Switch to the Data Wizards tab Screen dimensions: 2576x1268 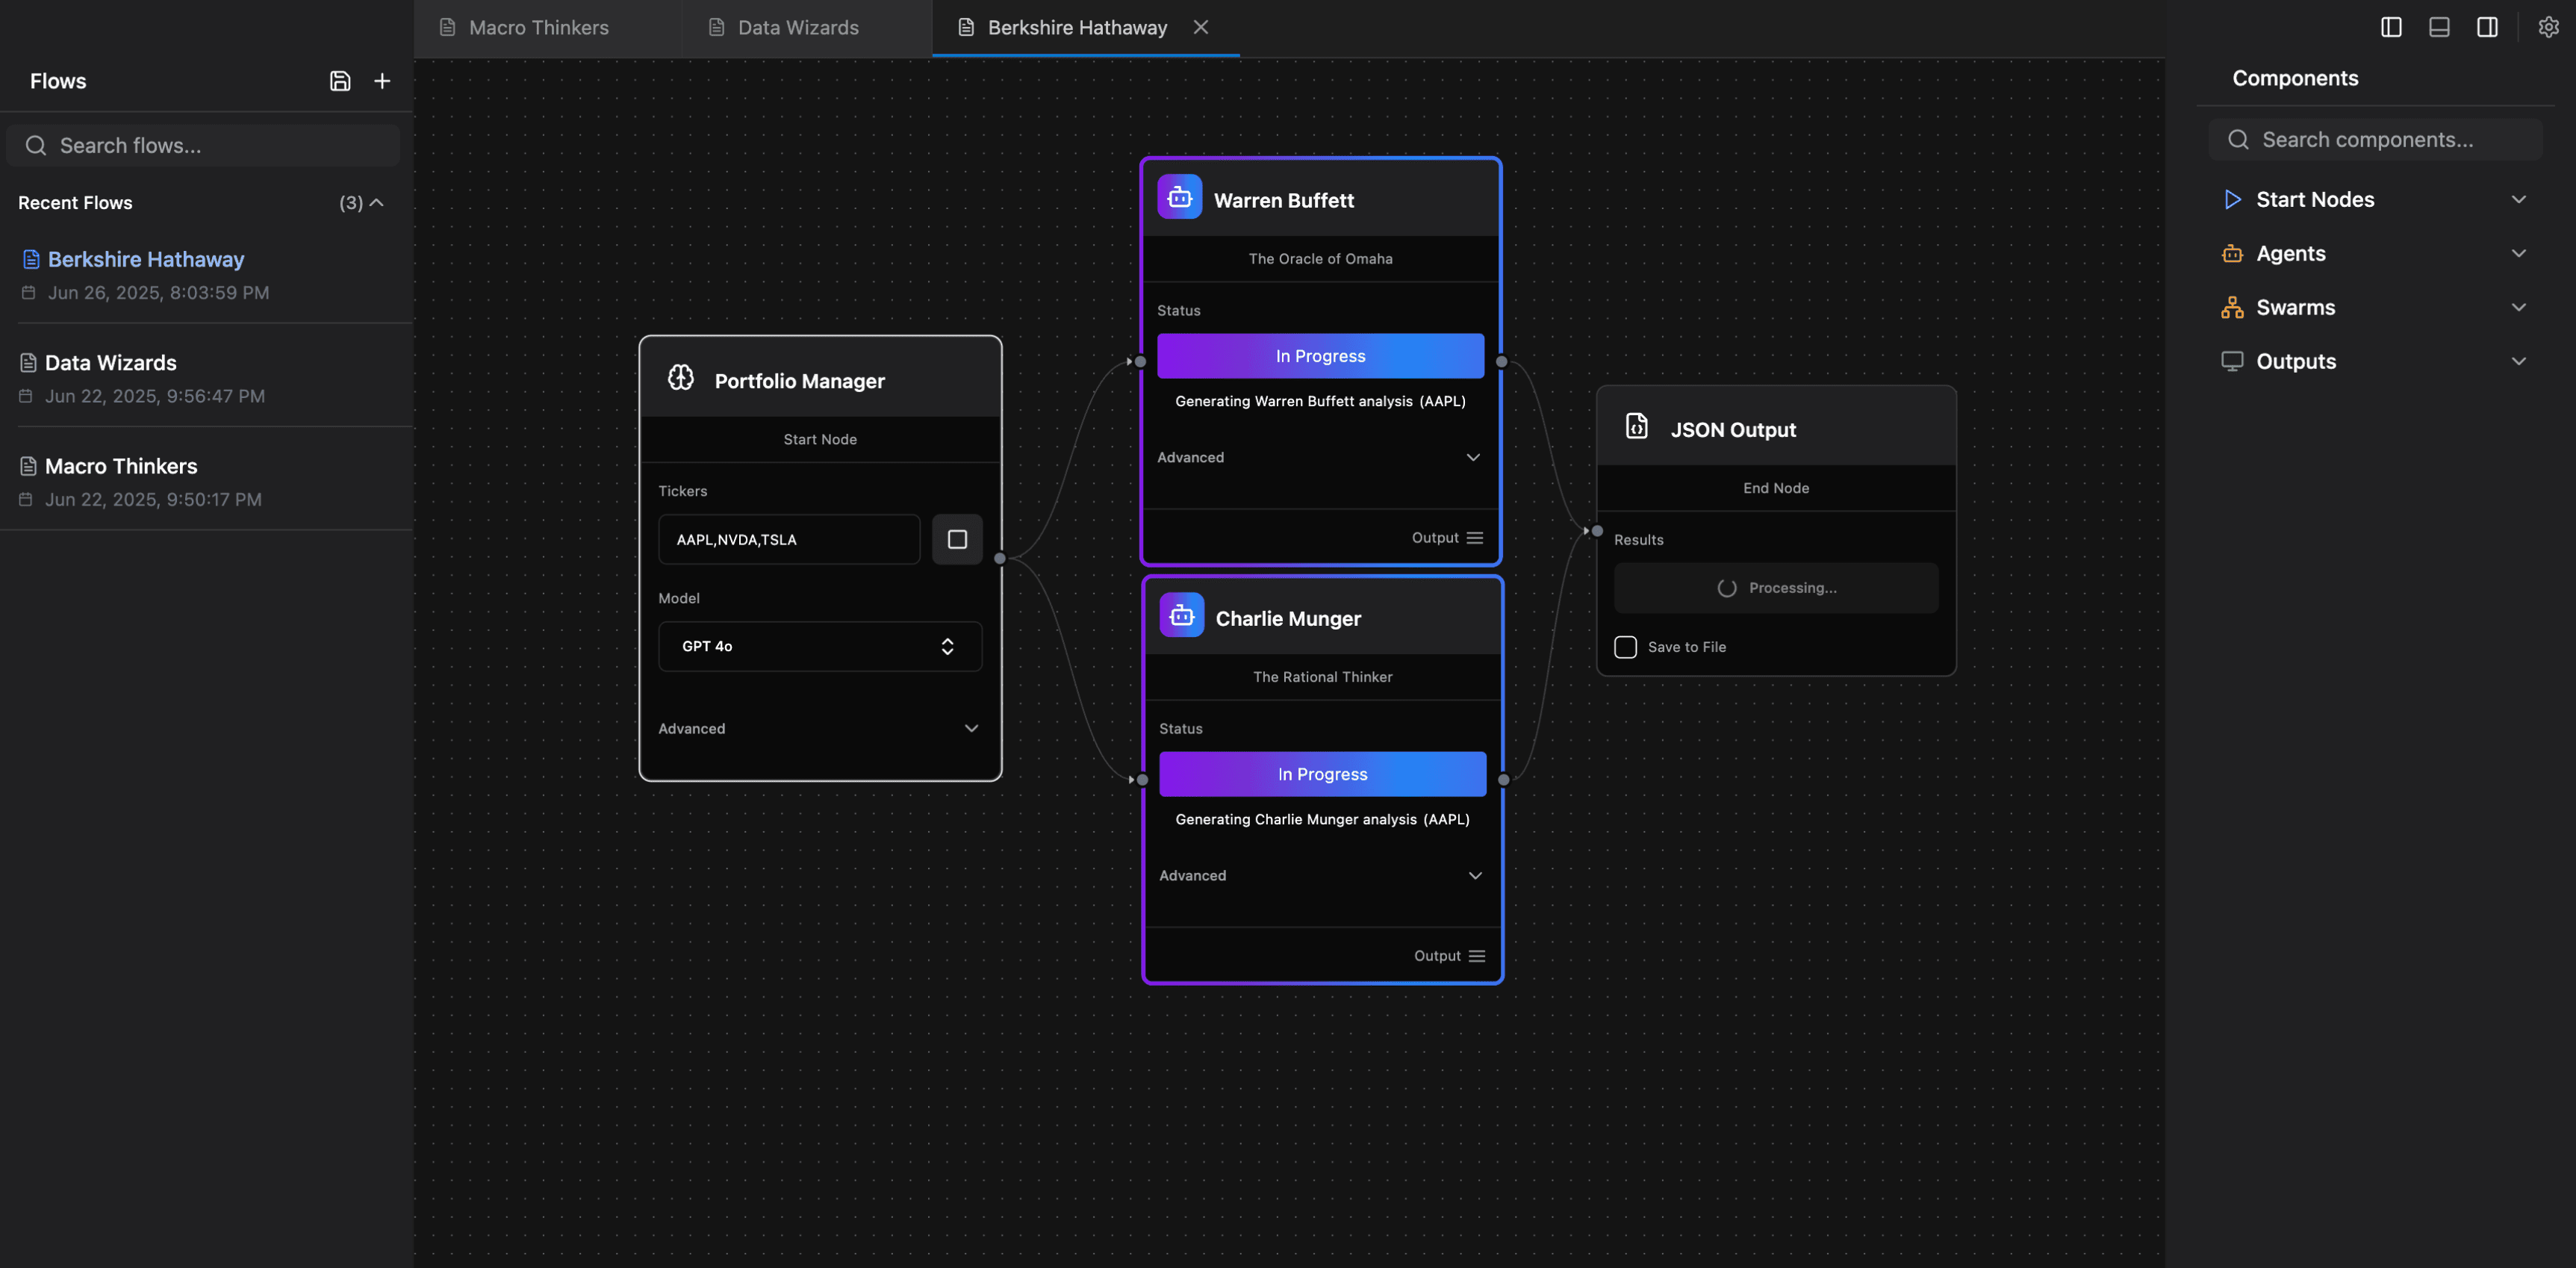pyautogui.click(x=797, y=27)
